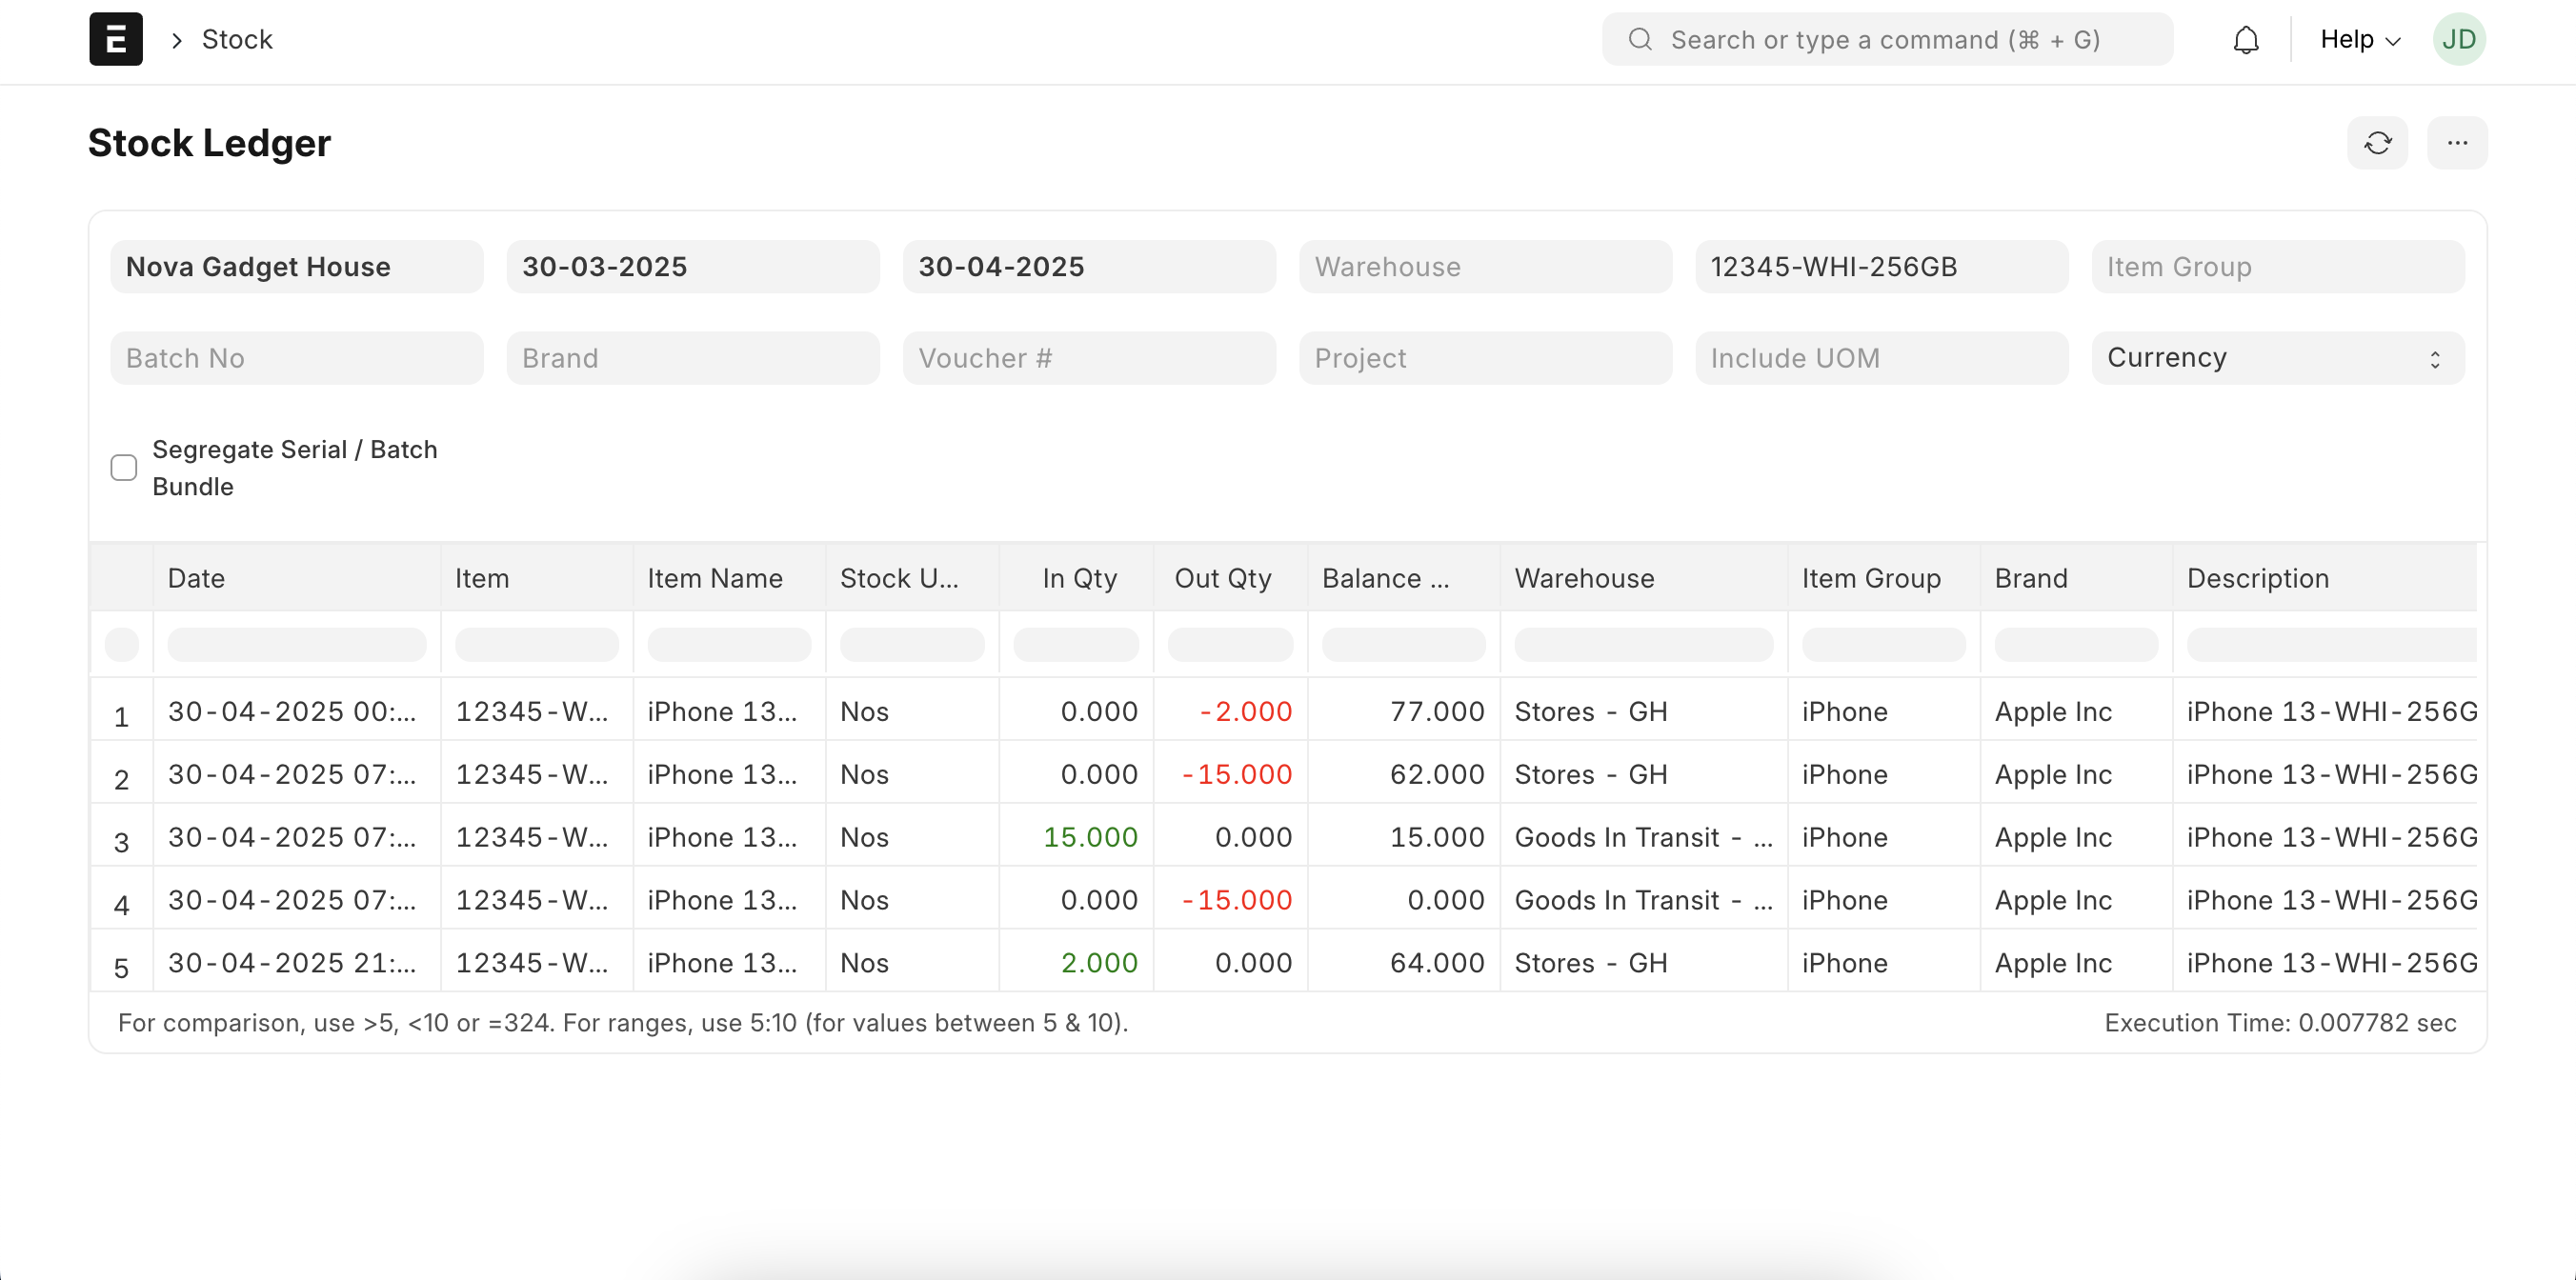2576x1280 pixels.
Task: Change the 30-03-2025 from date
Action: (x=693, y=267)
